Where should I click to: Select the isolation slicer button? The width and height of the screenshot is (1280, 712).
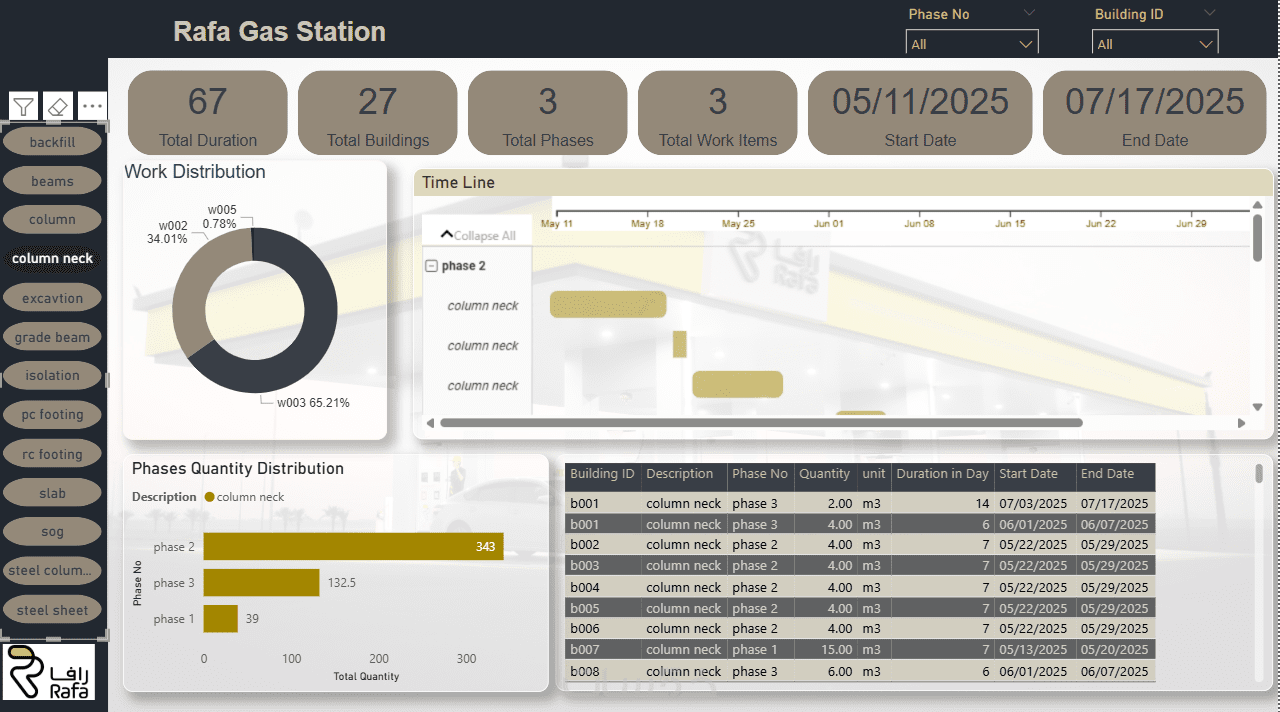53,376
